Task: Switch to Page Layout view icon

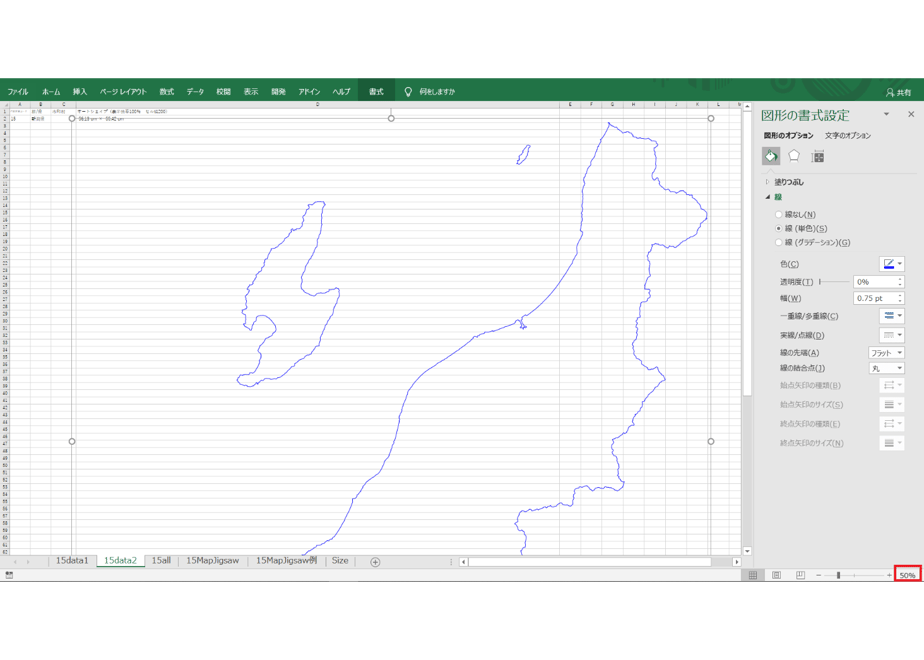Action: pos(776,575)
